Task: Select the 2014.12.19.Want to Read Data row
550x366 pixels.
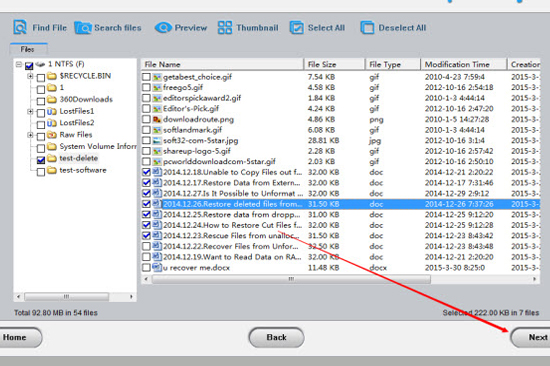Action: pyautogui.click(x=340, y=257)
